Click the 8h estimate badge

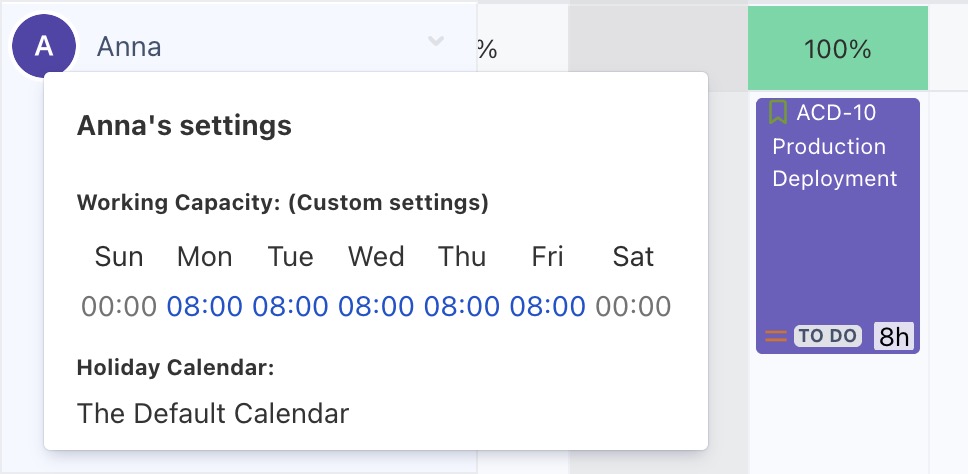[x=895, y=336]
